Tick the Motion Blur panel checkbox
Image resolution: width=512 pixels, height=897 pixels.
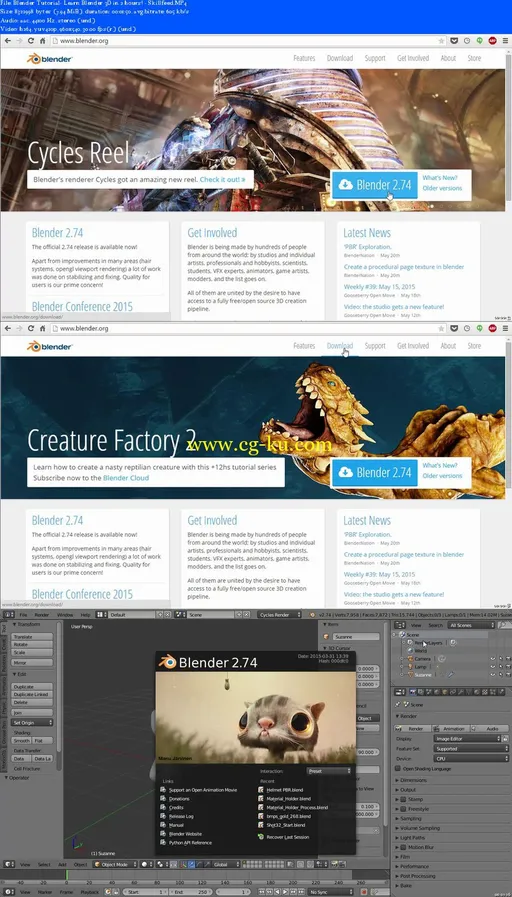[403, 847]
